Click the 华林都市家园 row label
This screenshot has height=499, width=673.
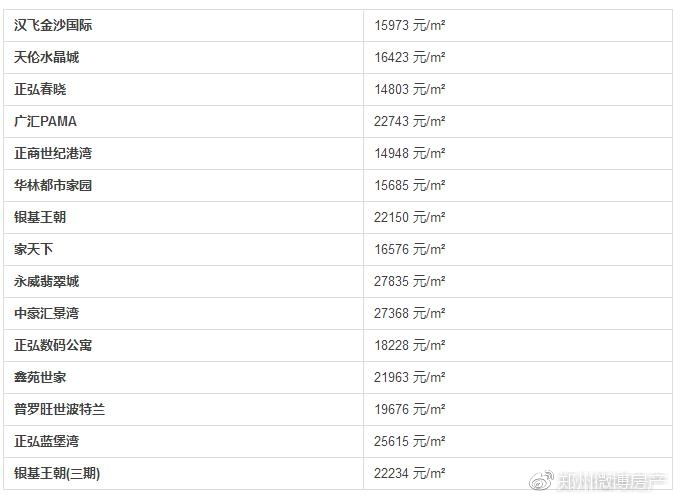(x=53, y=185)
